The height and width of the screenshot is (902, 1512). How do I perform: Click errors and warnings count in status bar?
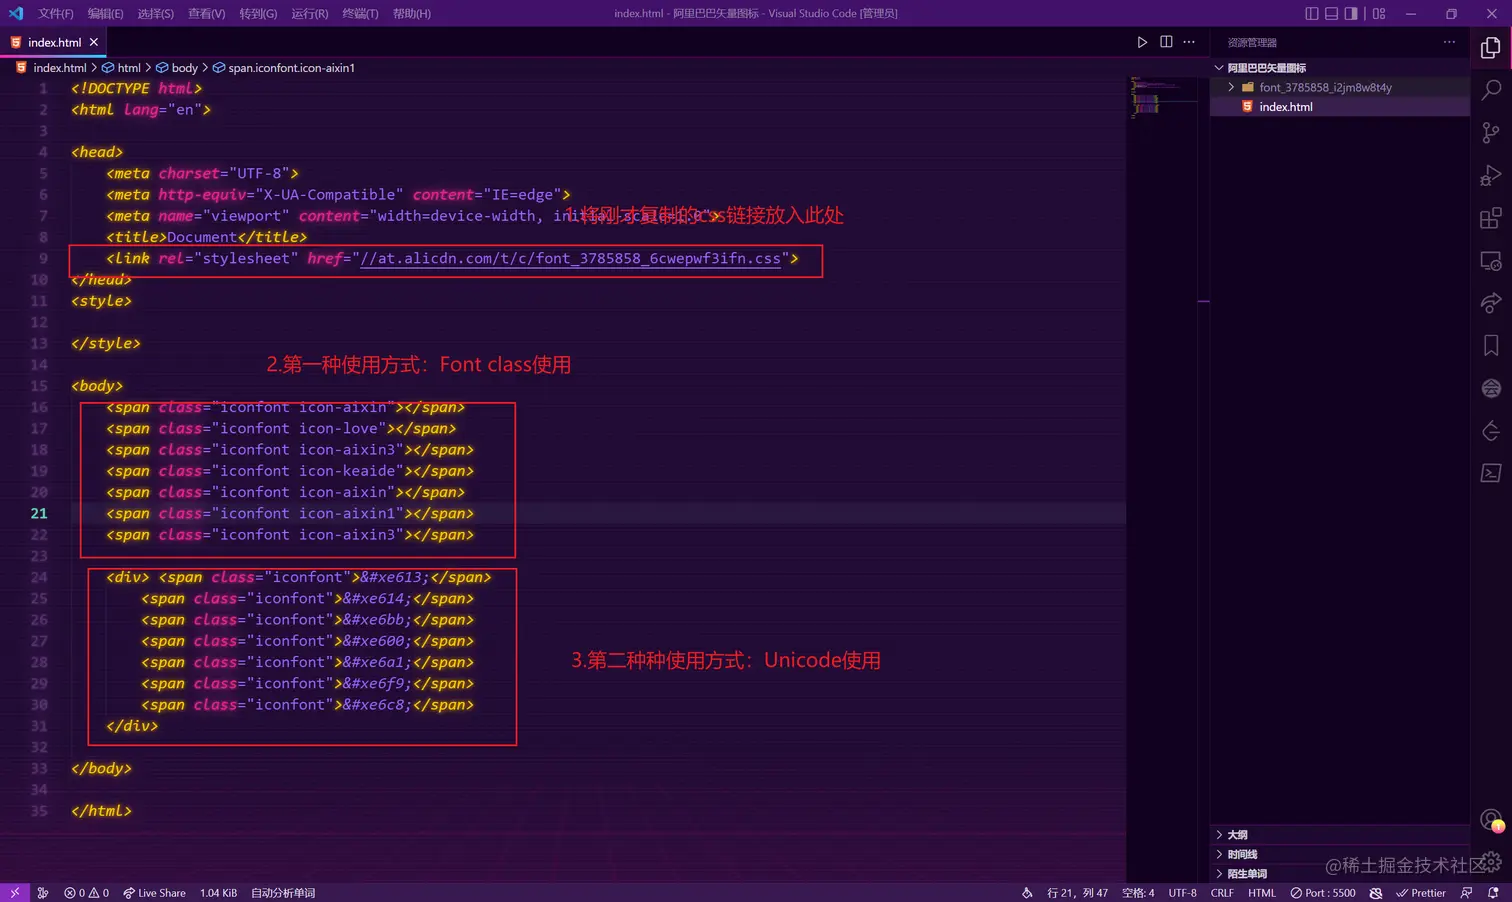[x=87, y=892]
